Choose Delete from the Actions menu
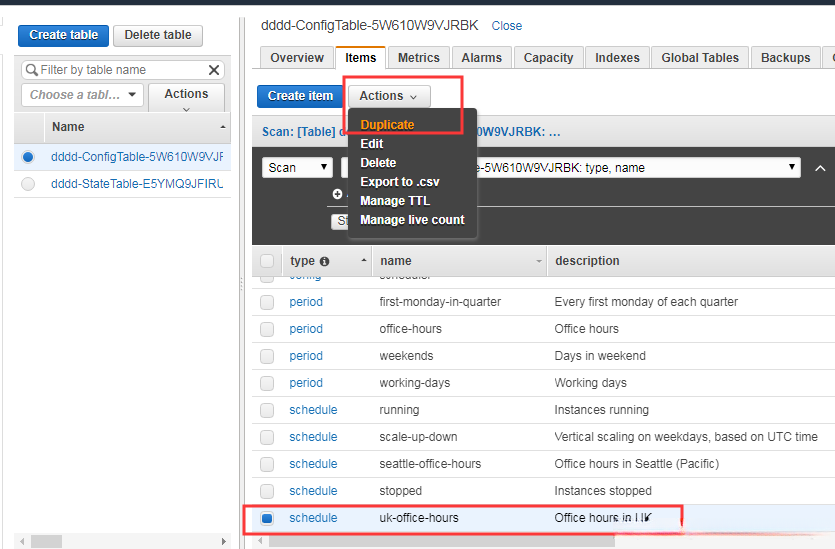 click(378, 163)
